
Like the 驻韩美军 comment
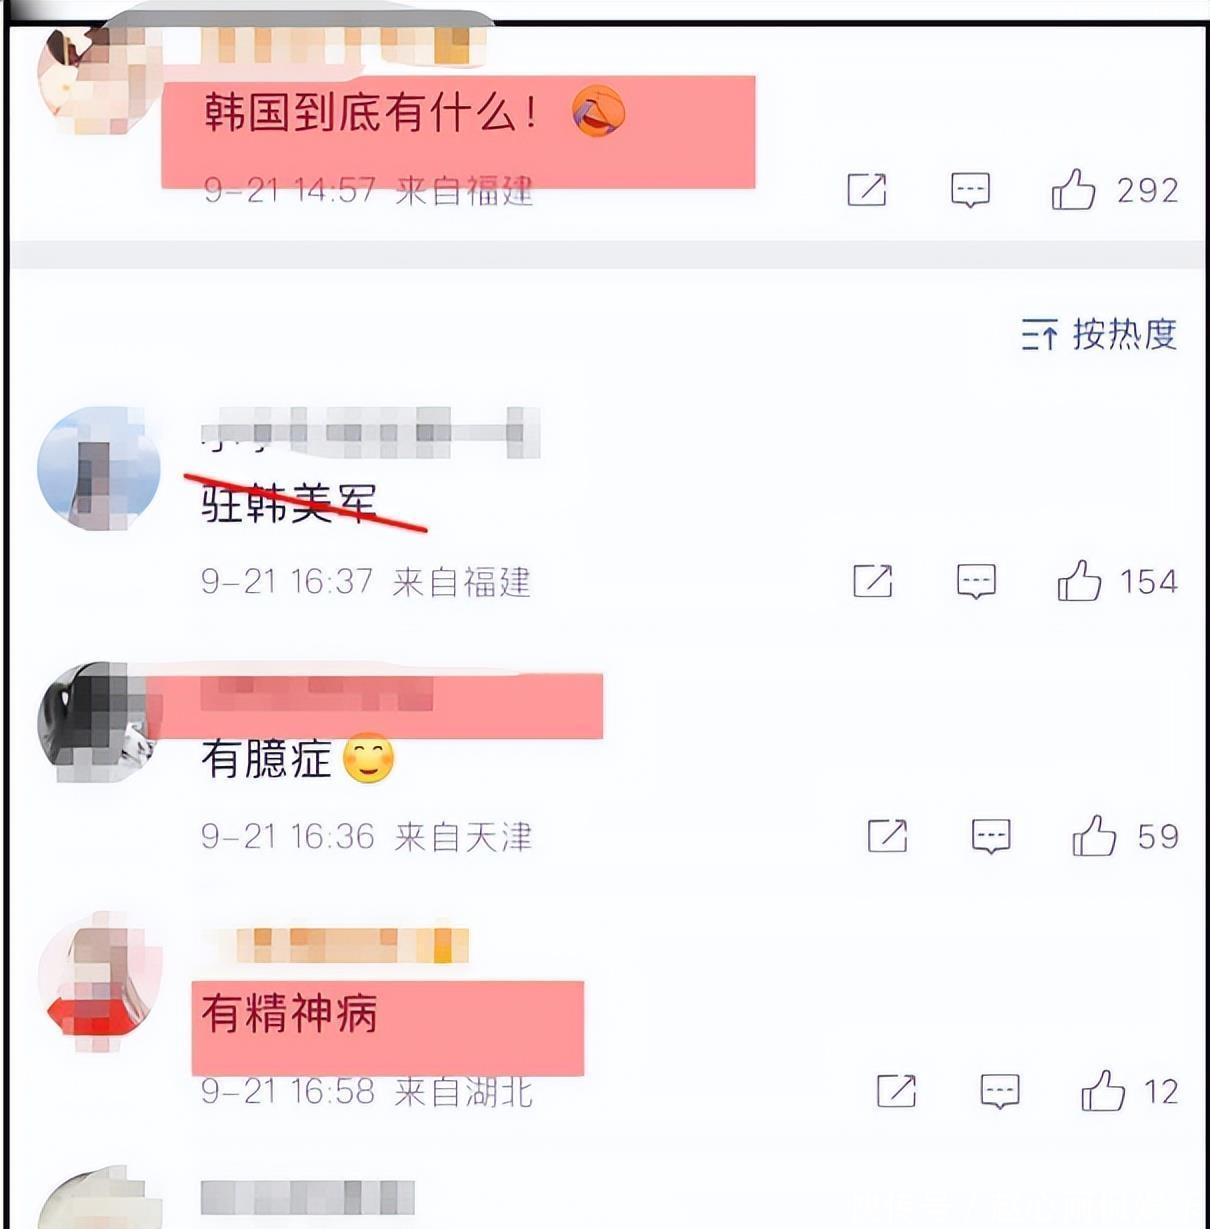coord(1079,581)
